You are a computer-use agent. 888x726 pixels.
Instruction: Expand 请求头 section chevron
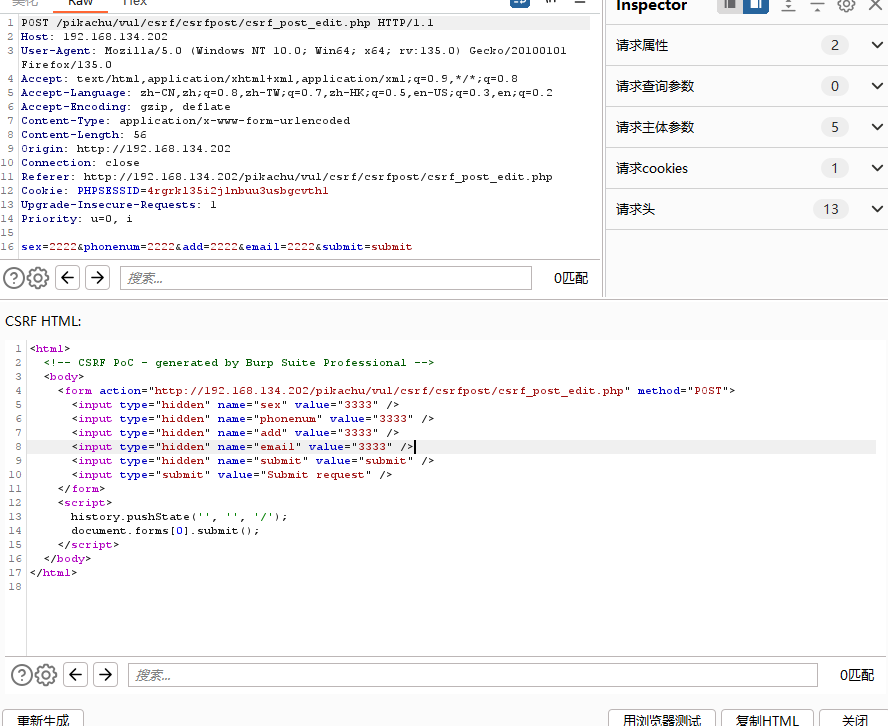877,209
